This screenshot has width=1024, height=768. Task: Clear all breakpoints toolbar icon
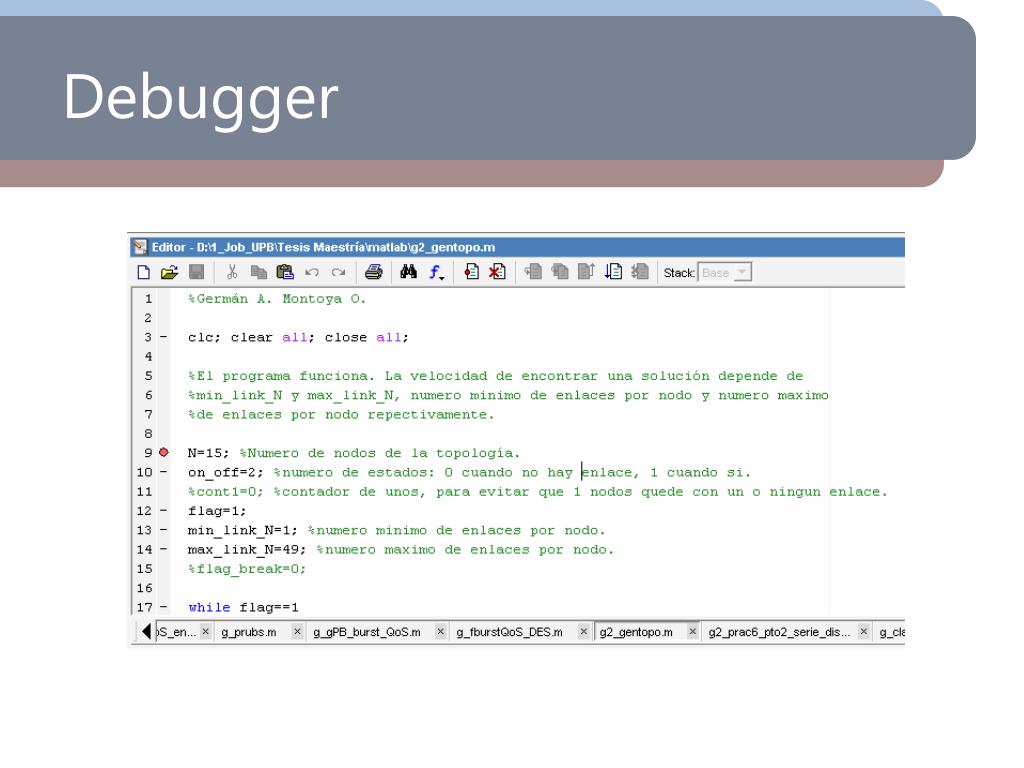[497, 272]
